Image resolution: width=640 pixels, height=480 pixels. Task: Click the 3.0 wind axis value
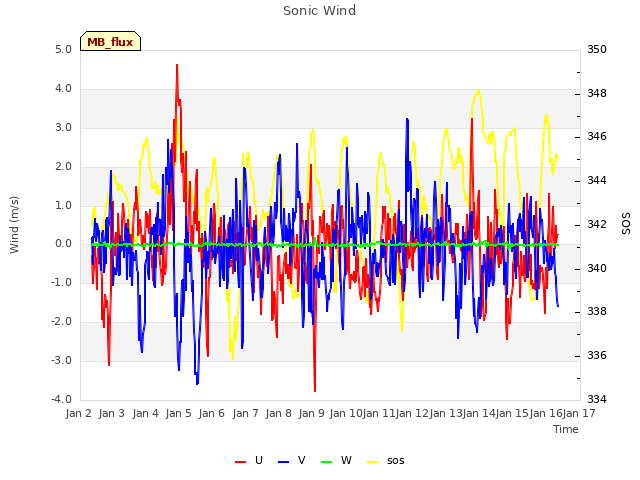coord(63,127)
